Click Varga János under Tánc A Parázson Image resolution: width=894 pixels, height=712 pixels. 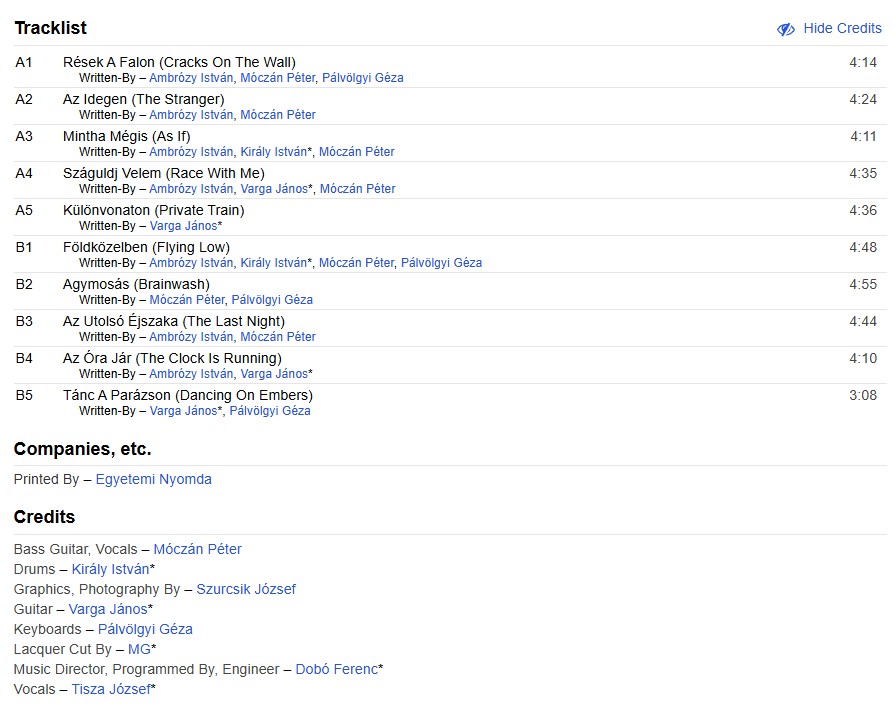(183, 411)
